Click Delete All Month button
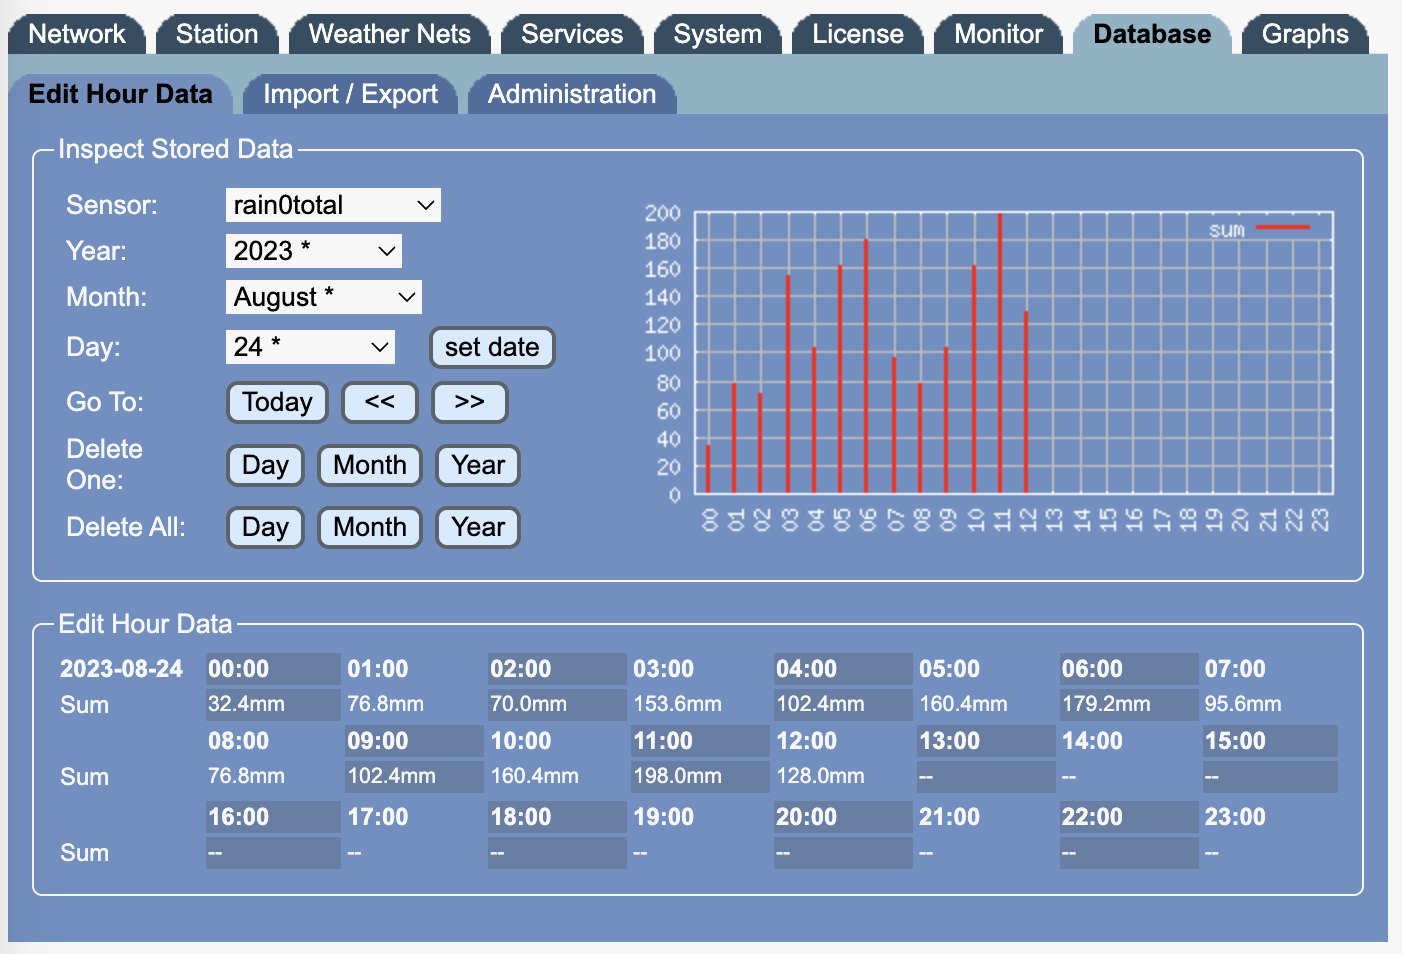Screen dimensions: 1402x954 pos(370,527)
